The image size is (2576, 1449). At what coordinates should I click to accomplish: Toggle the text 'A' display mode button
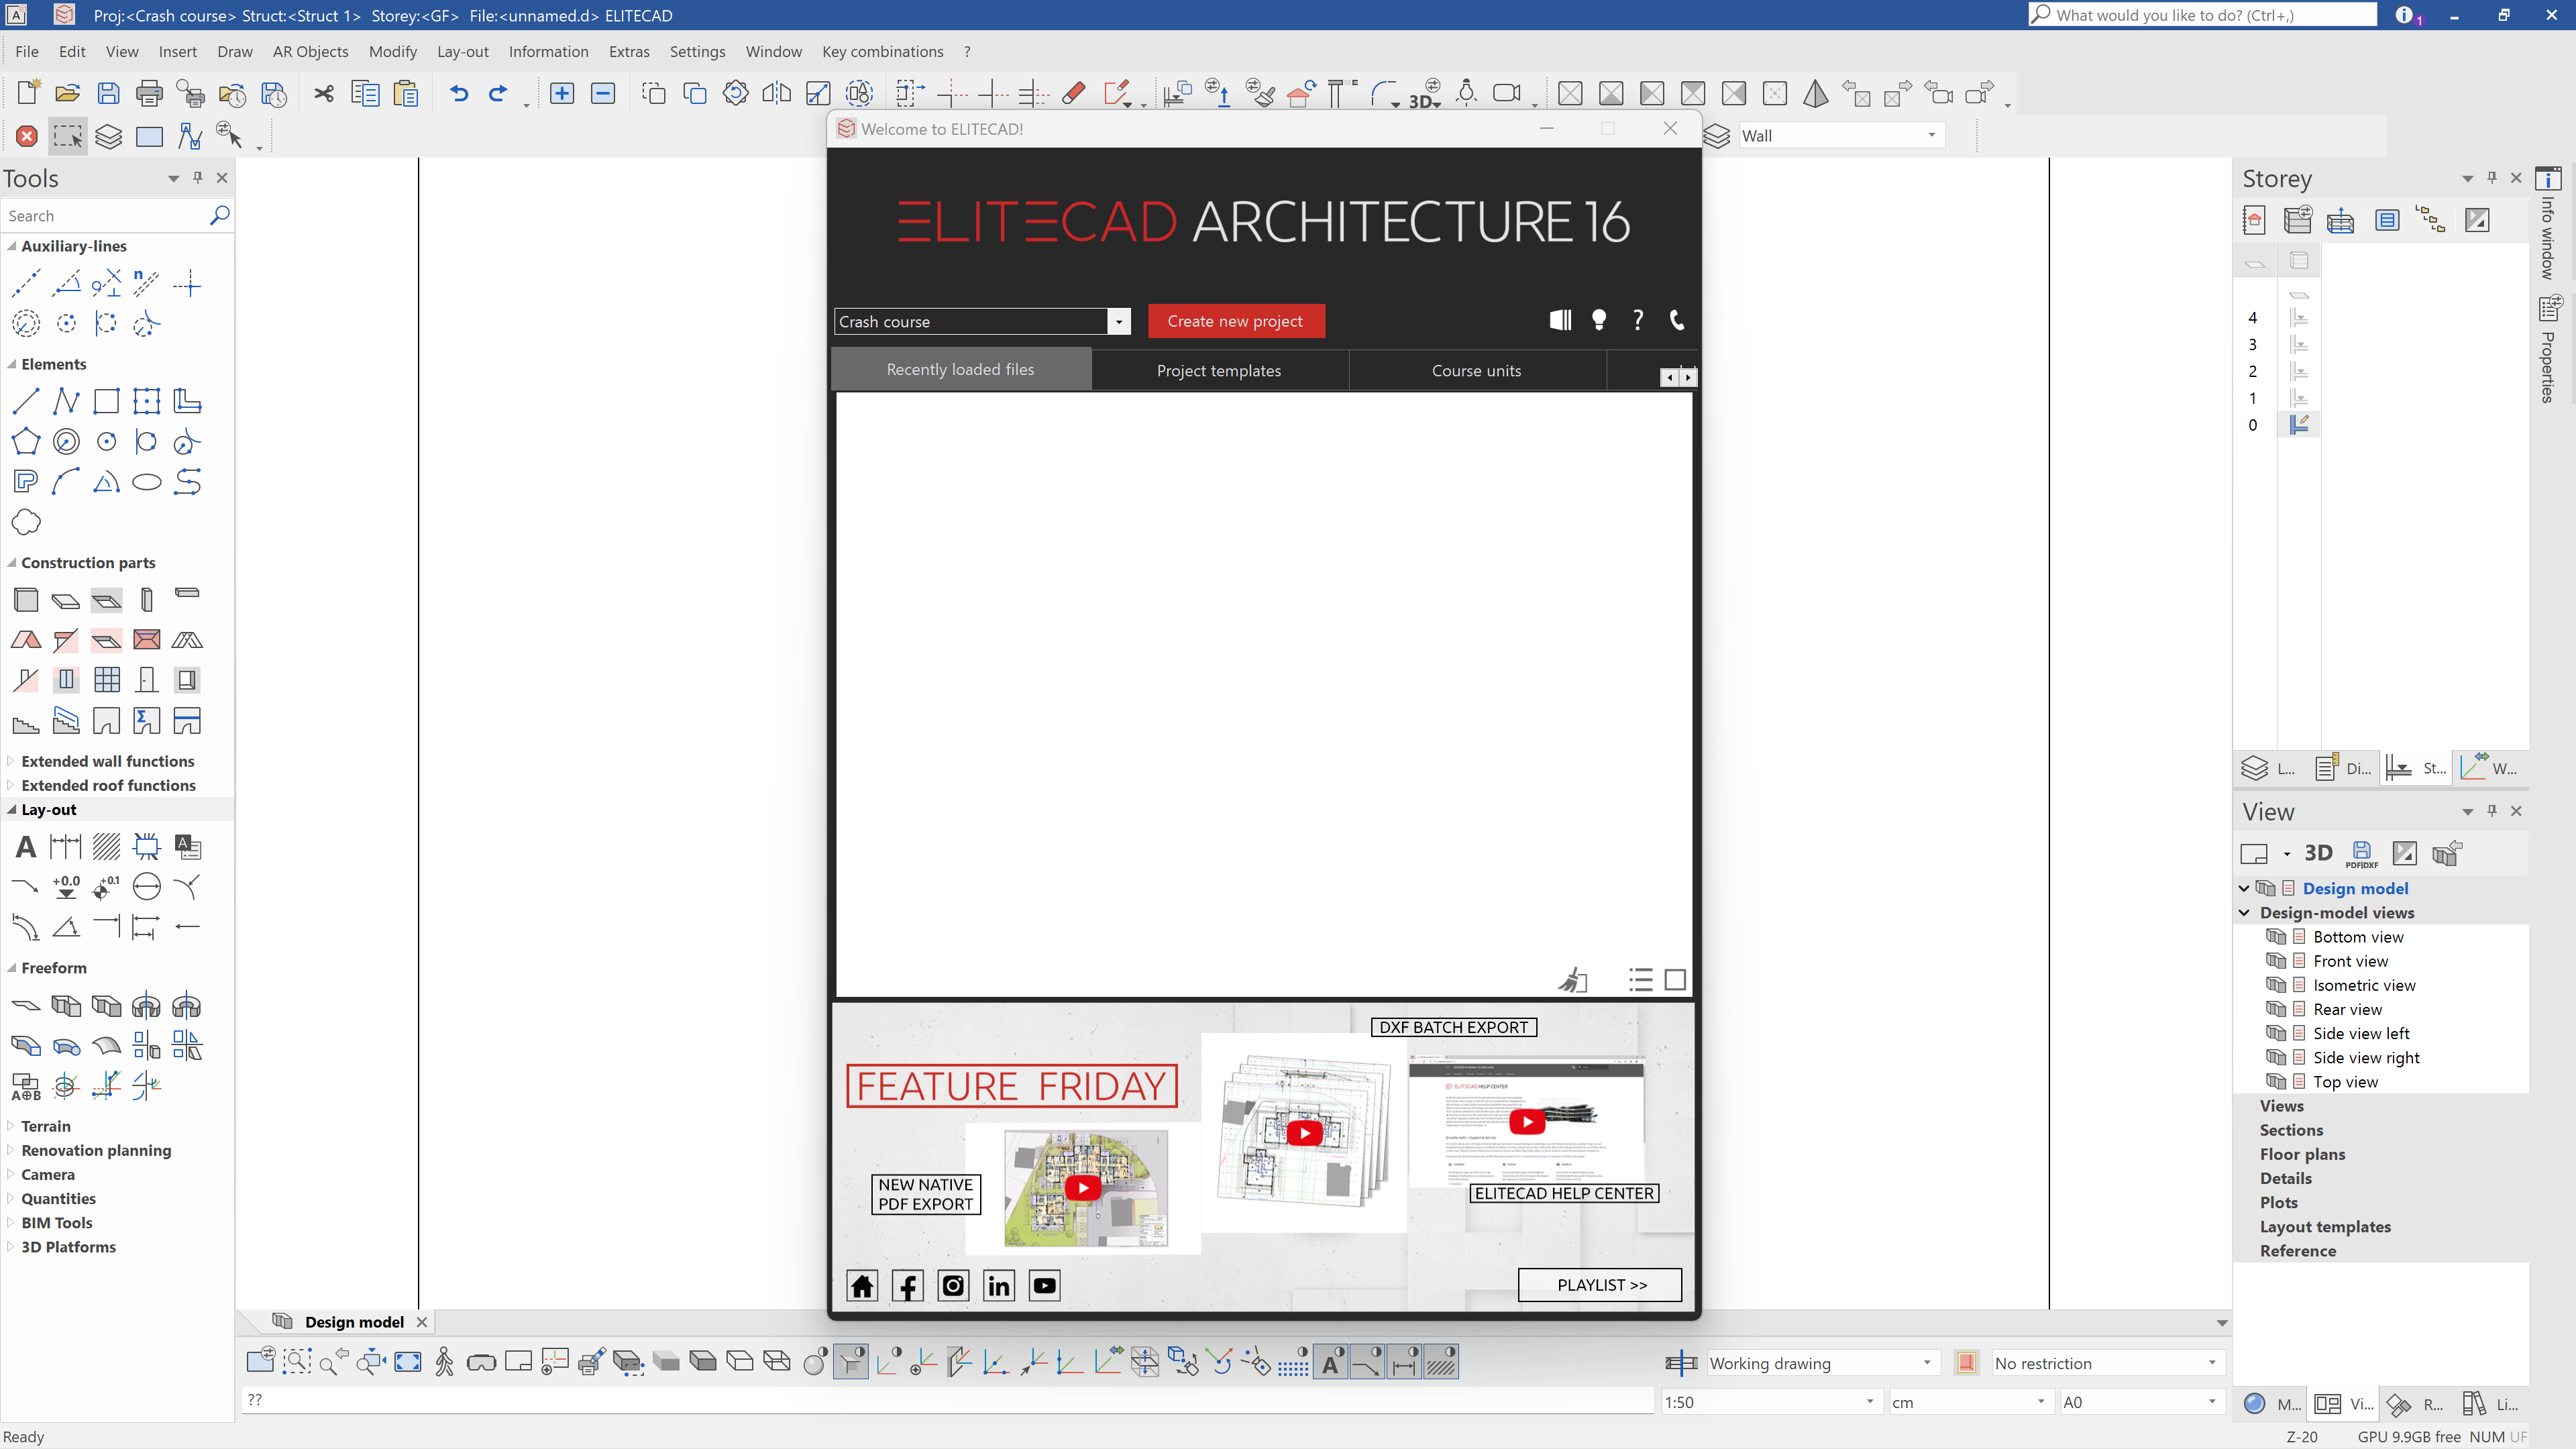pyautogui.click(x=1331, y=1362)
